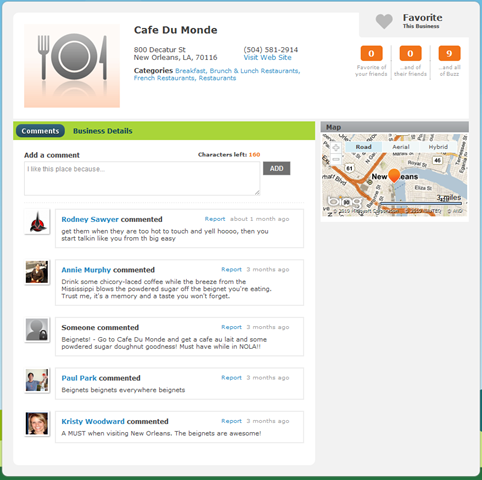Report Annie Murphy's comment

(231, 269)
